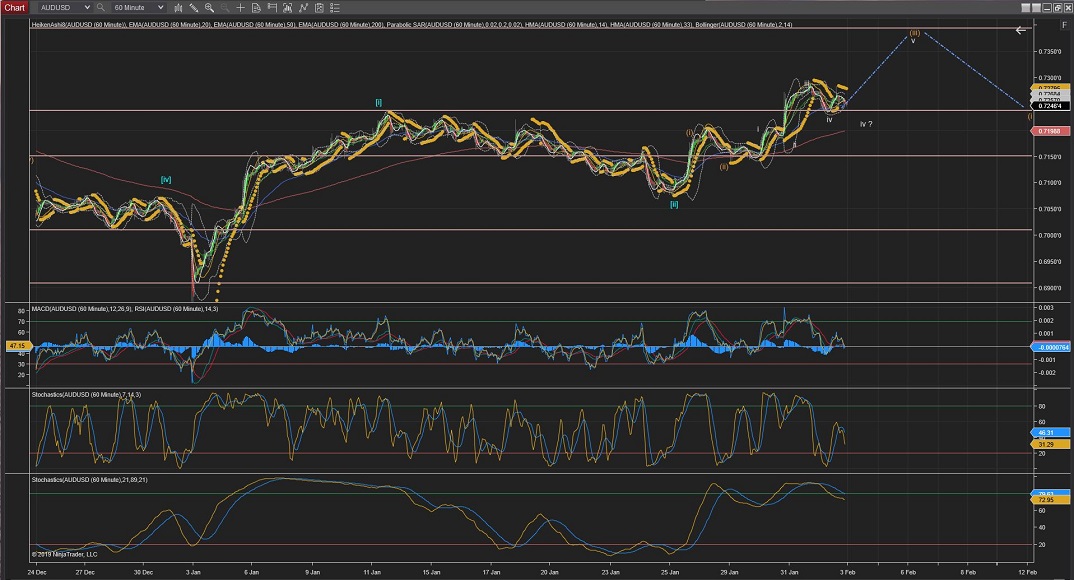Viewport: 1074px width, 580px height.
Task: Click the HeikenAshi8 and EMA indicator label line
Action: click(412, 25)
